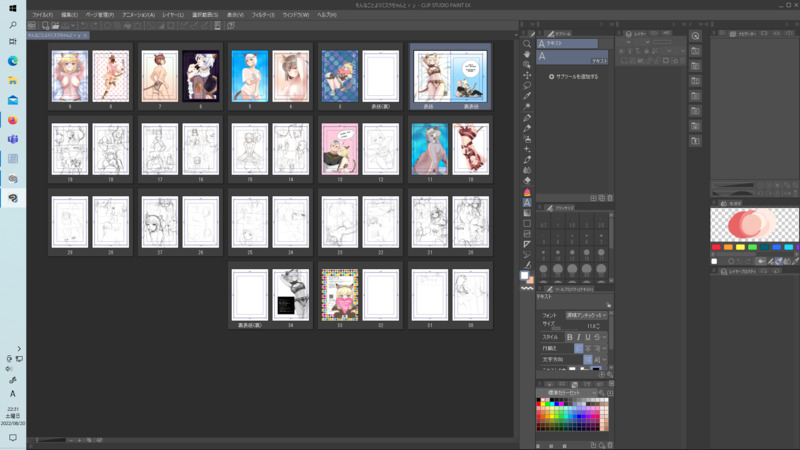Select the Lasso selection tool
800x450 pixels.
[527, 86]
